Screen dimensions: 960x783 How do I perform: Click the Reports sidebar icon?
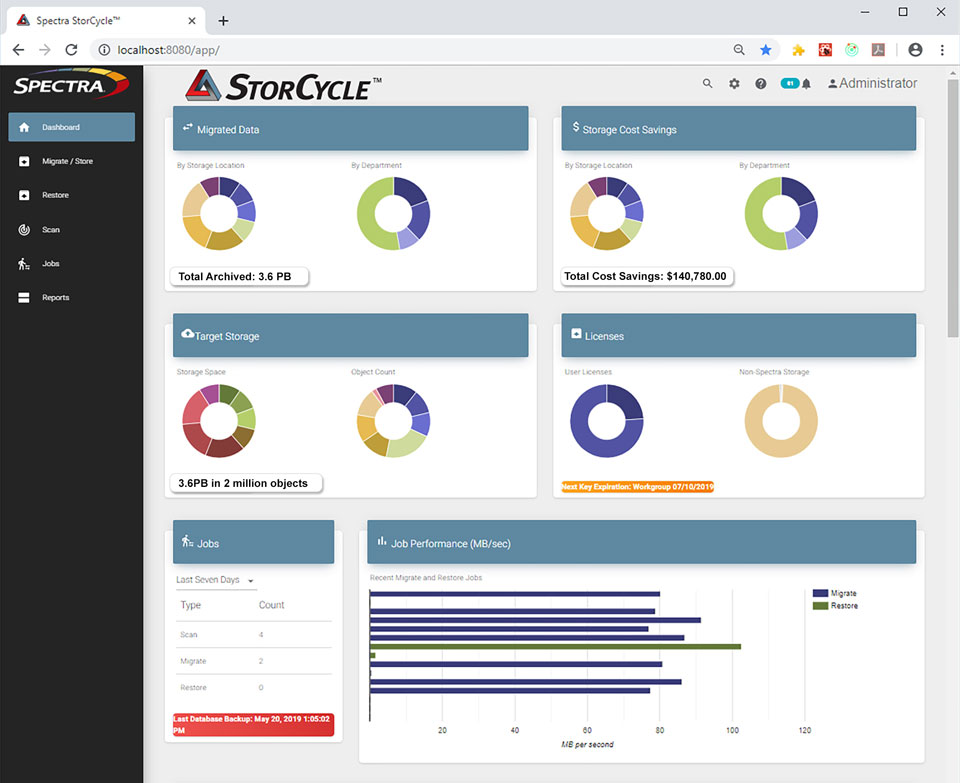[24, 298]
